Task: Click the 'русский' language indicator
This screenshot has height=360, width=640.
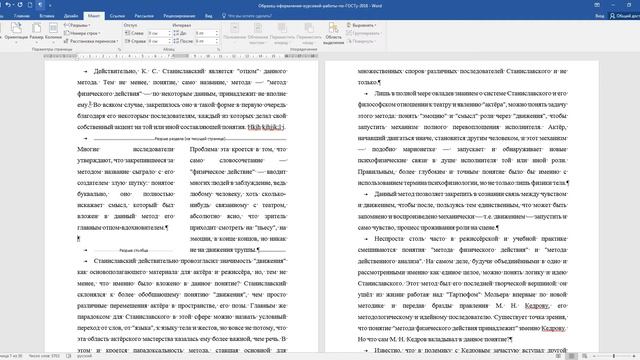Action: pos(84,356)
